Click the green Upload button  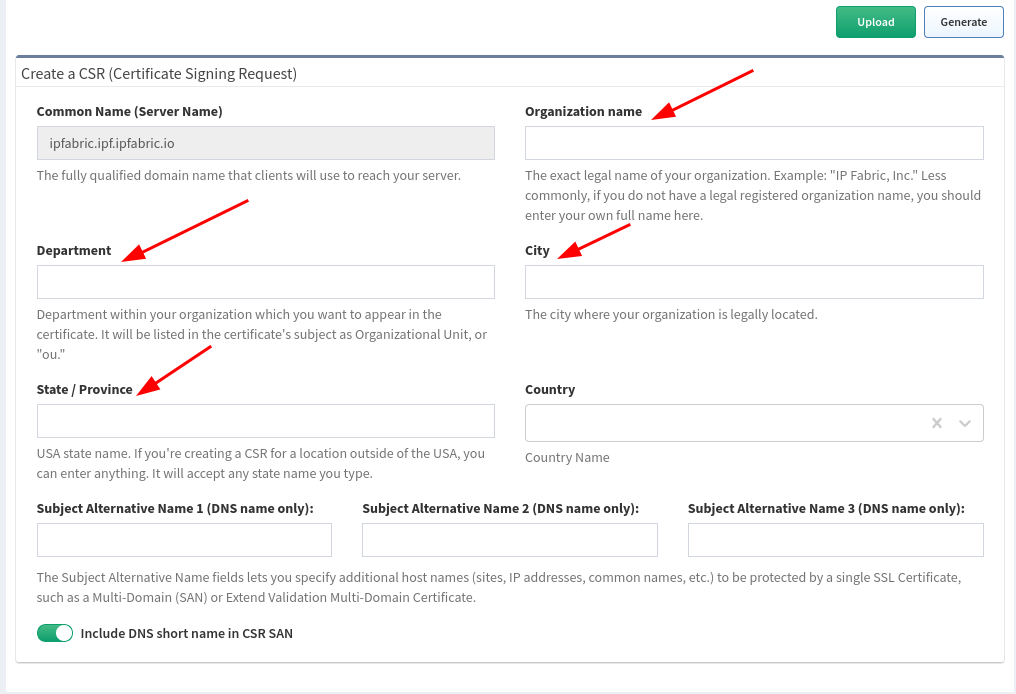[x=875, y=22]
